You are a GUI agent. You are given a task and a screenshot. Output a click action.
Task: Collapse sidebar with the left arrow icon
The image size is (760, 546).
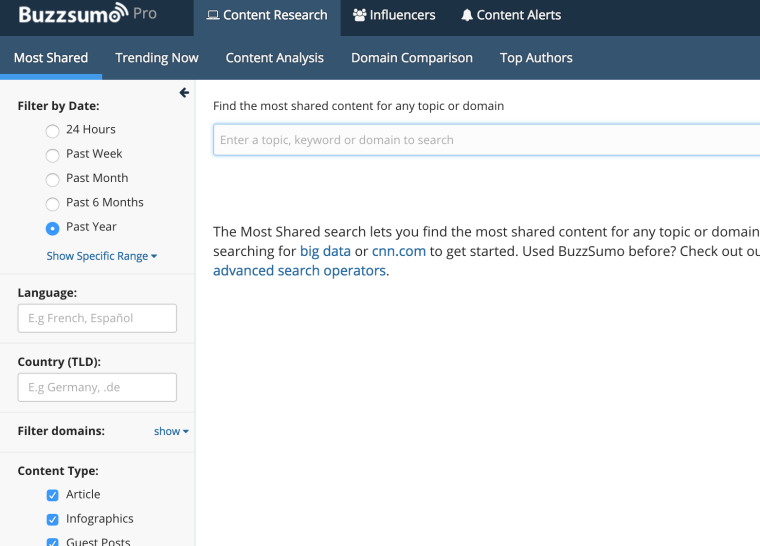[184, 93]
